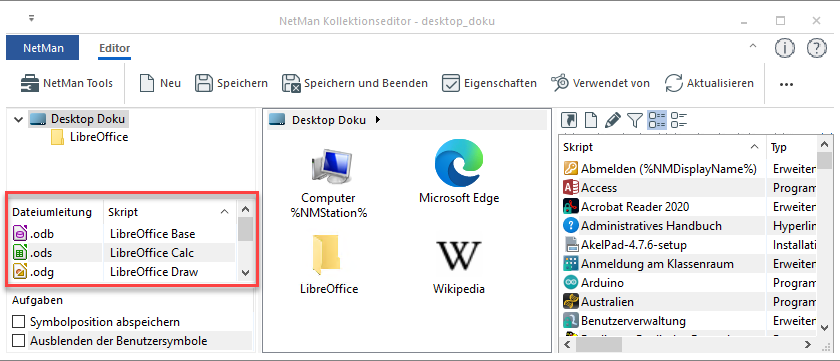840x361 pixels.
Task: Click the .odb file type icon
Action: [20, 234]
